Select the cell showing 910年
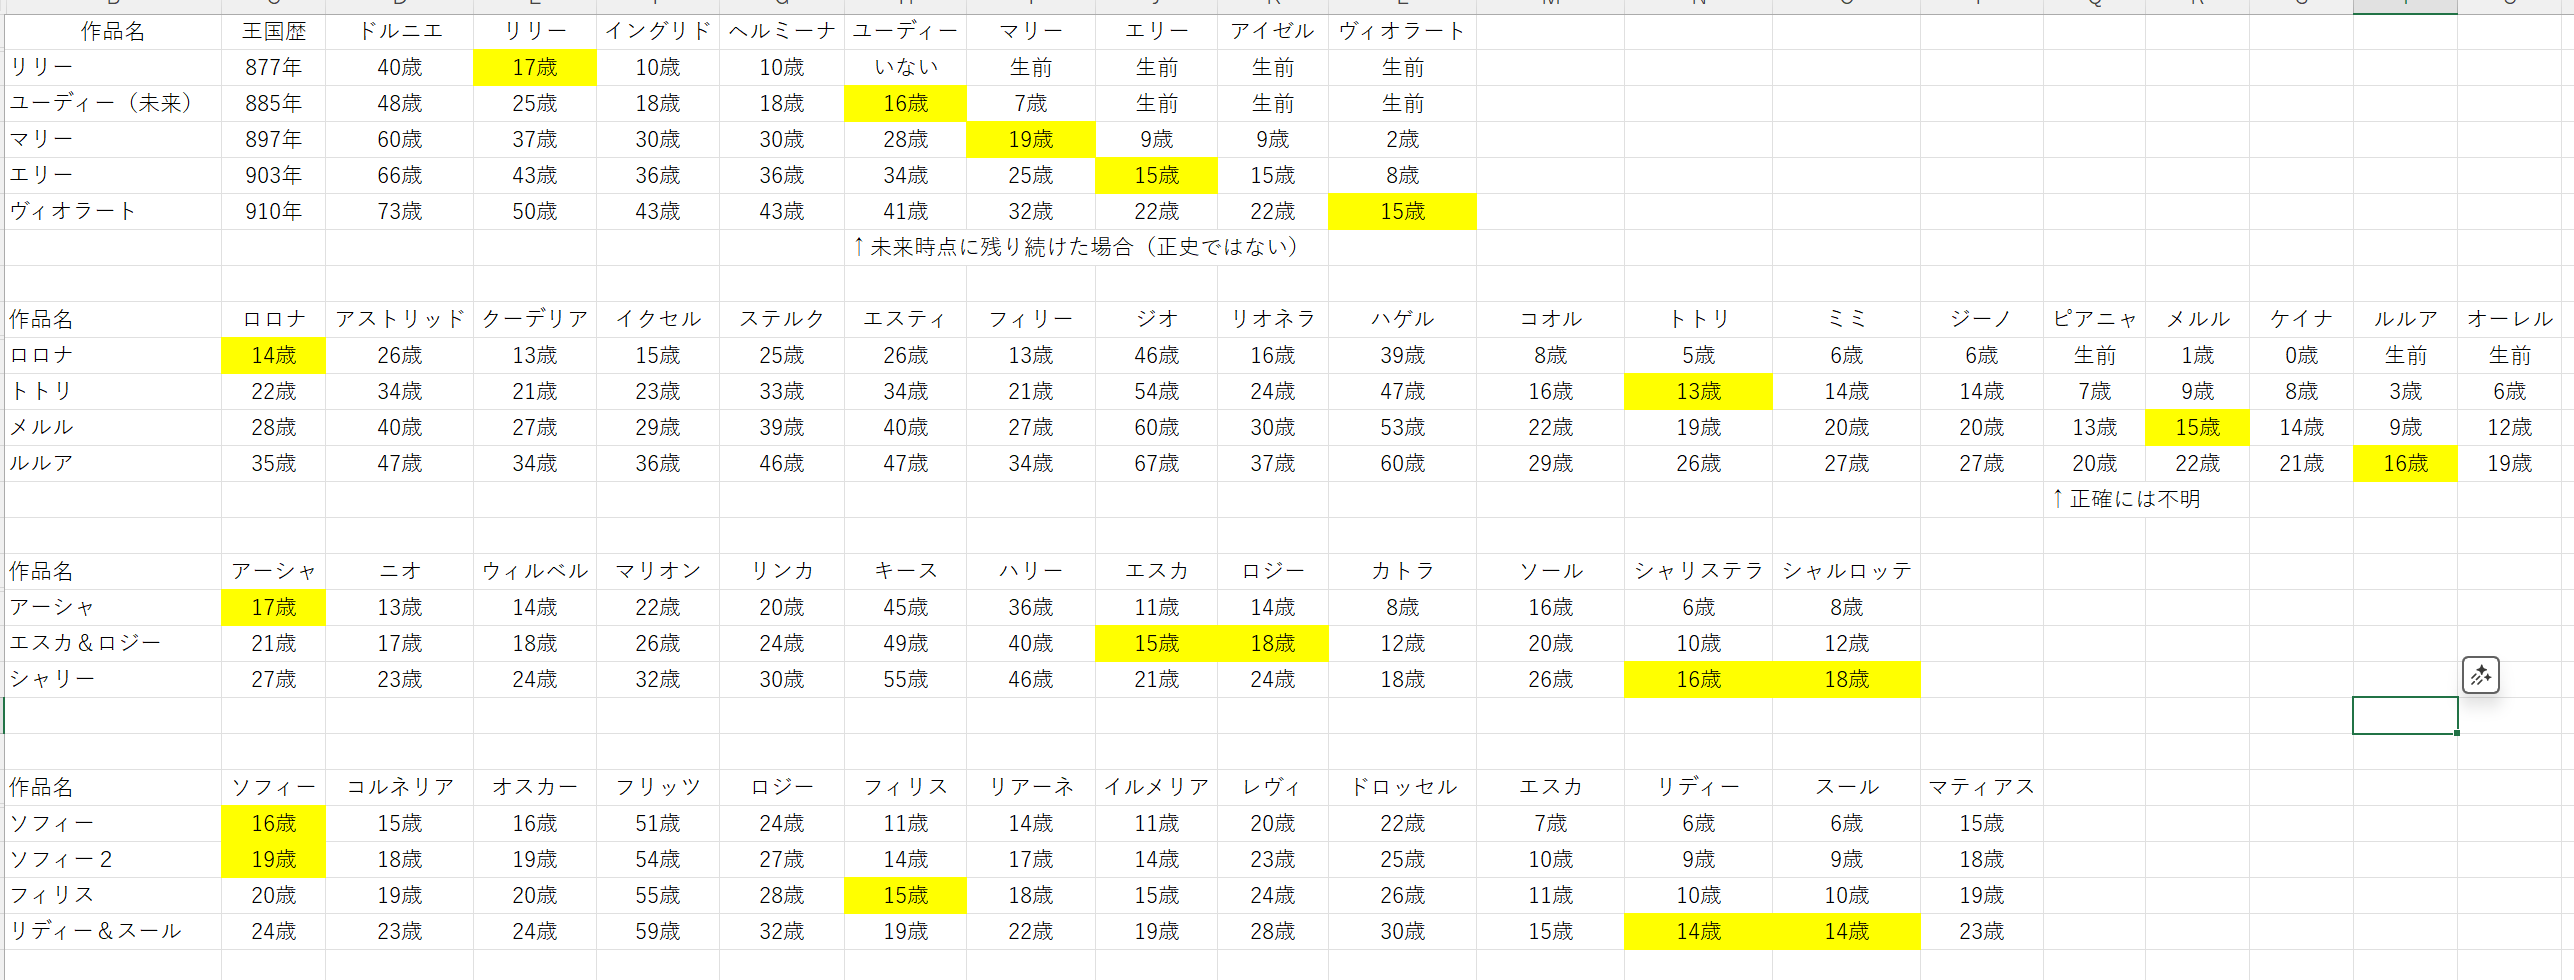The width and height of the screenshot is (2574, 980). coord(273,211)
